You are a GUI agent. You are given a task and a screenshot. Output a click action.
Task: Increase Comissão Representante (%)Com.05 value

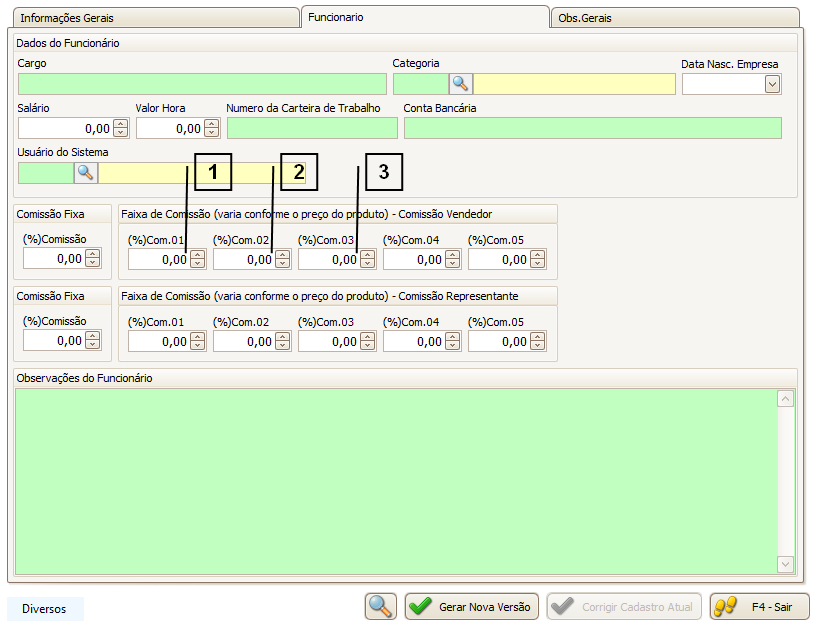[x=537, y=337]
